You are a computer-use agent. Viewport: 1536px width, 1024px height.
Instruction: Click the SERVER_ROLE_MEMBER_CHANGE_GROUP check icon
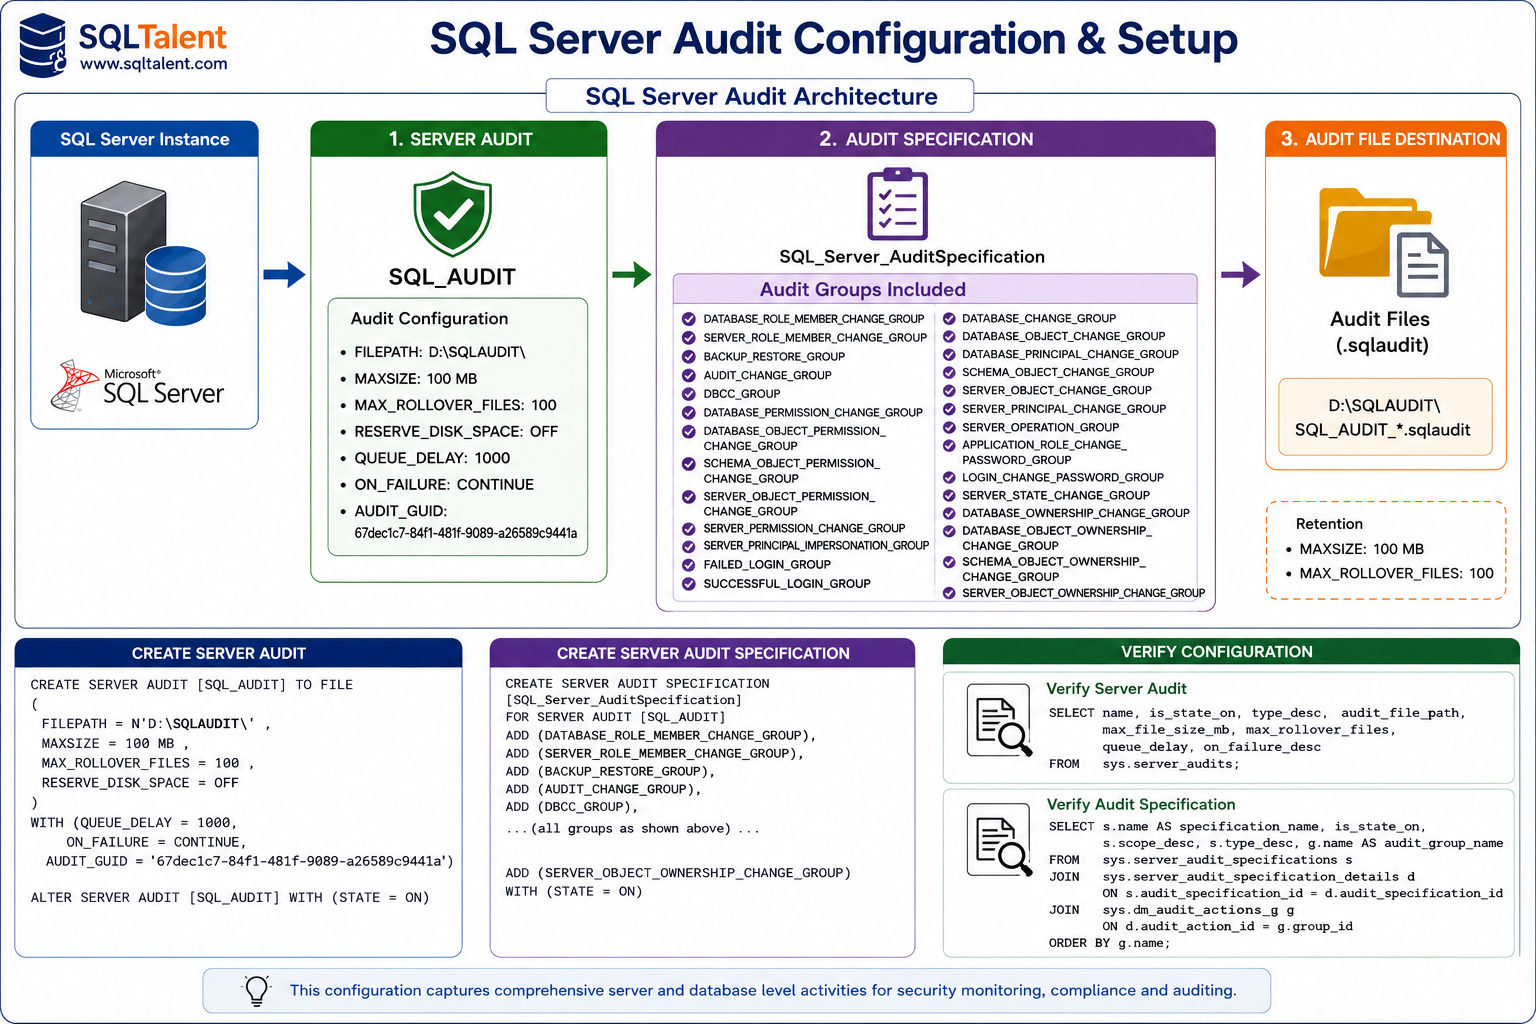point(688,338)
